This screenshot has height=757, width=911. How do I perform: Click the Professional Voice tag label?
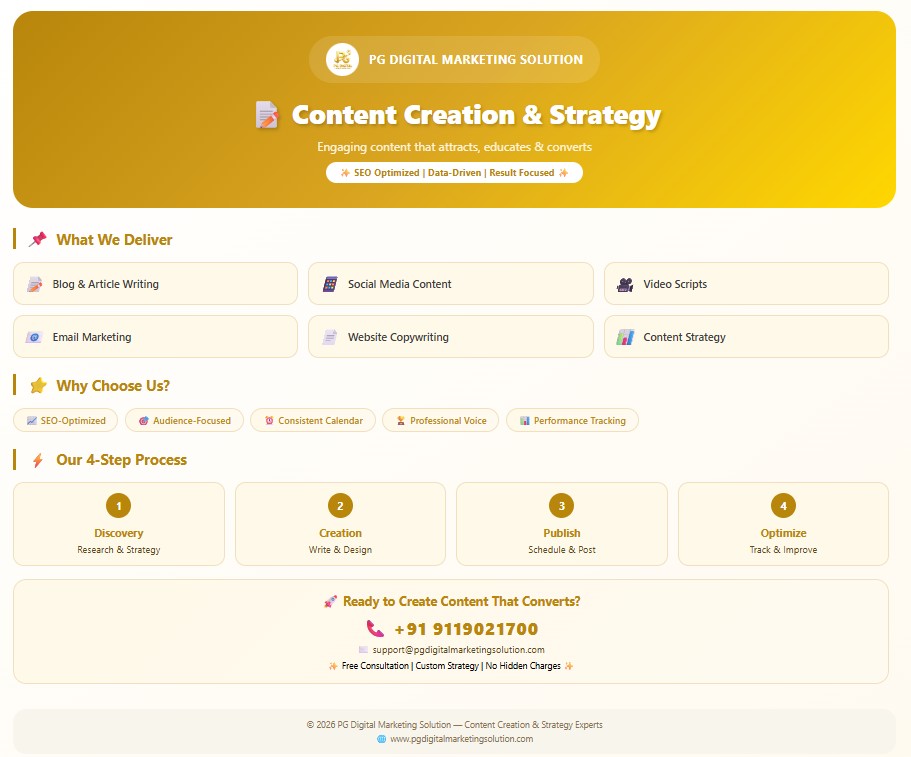click(x=449, y=421)
